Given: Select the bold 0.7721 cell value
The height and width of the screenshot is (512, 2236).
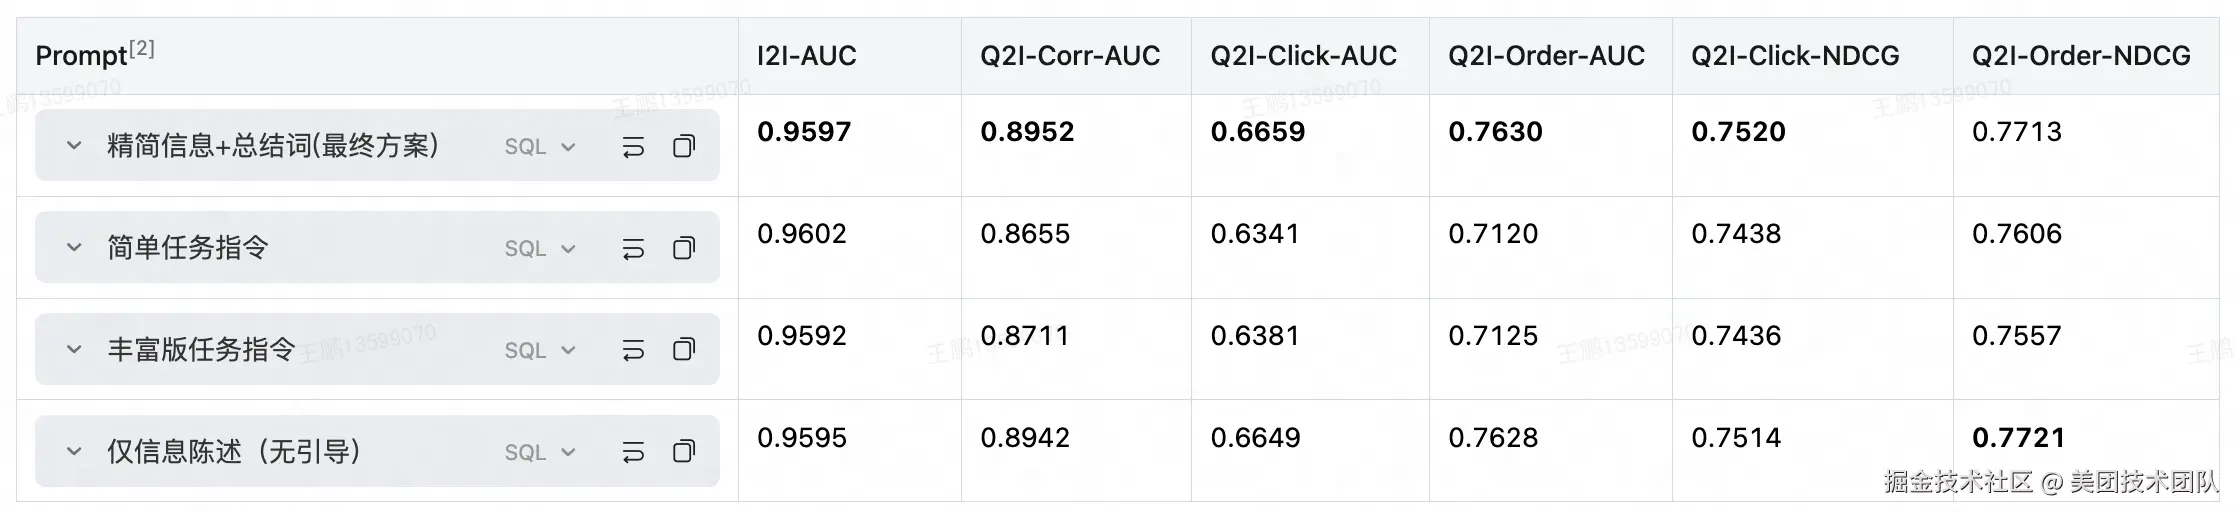Looking at the screenshot, I should 2018,438.
